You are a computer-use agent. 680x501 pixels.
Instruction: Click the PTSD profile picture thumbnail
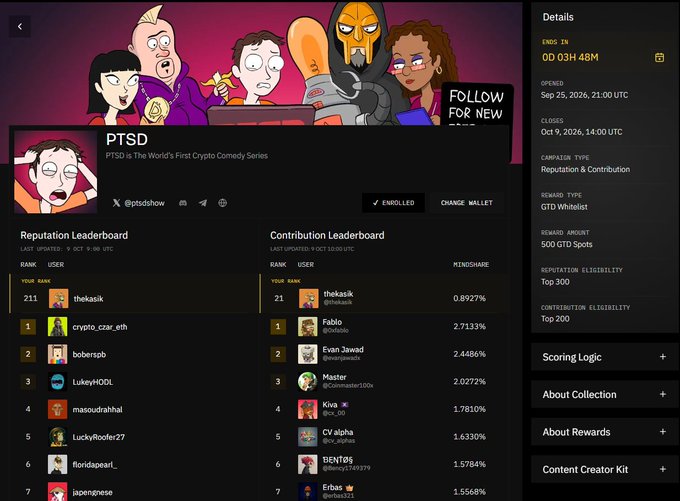tap(56, 172)
